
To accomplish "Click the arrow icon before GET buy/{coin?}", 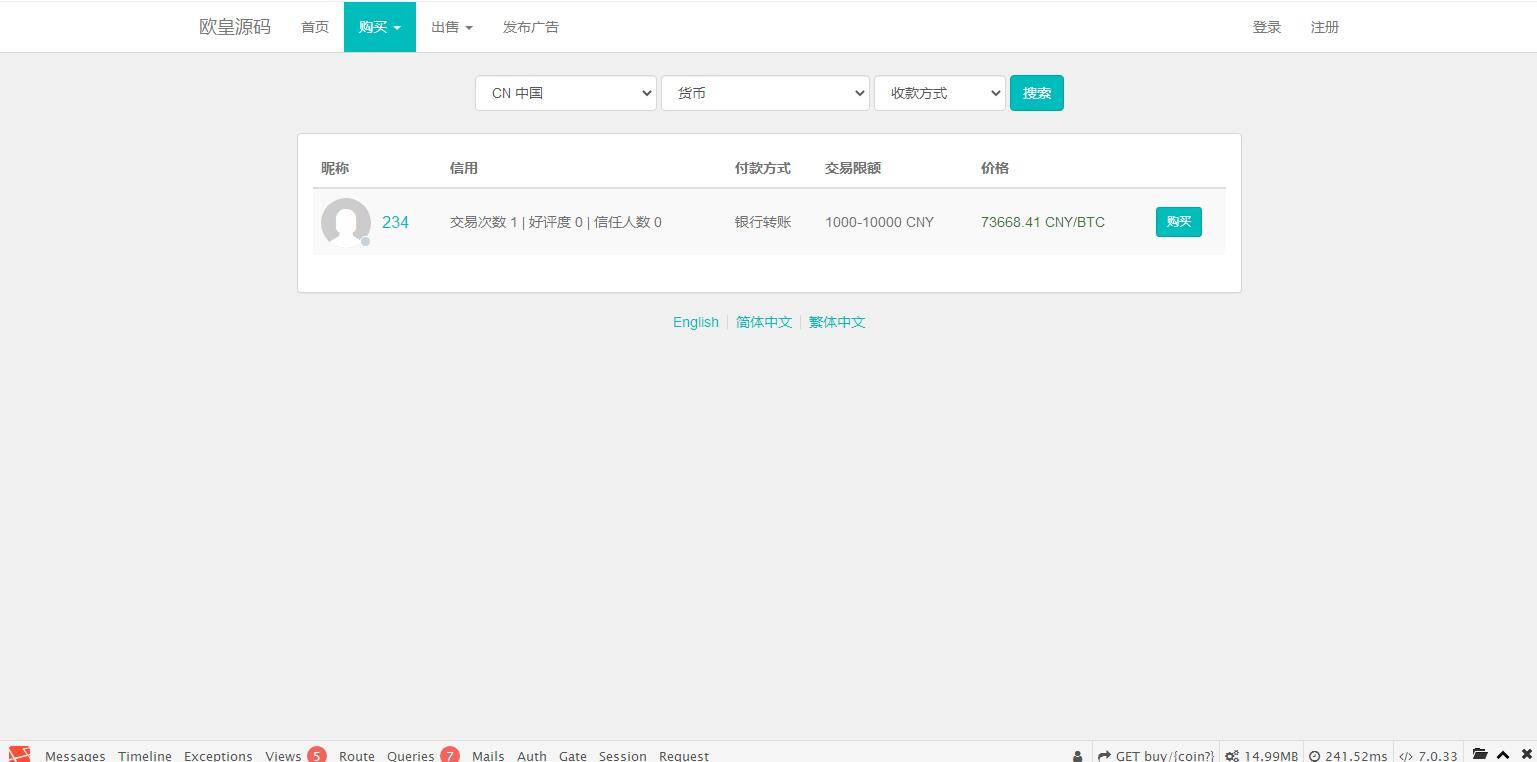I will 1103,755.
